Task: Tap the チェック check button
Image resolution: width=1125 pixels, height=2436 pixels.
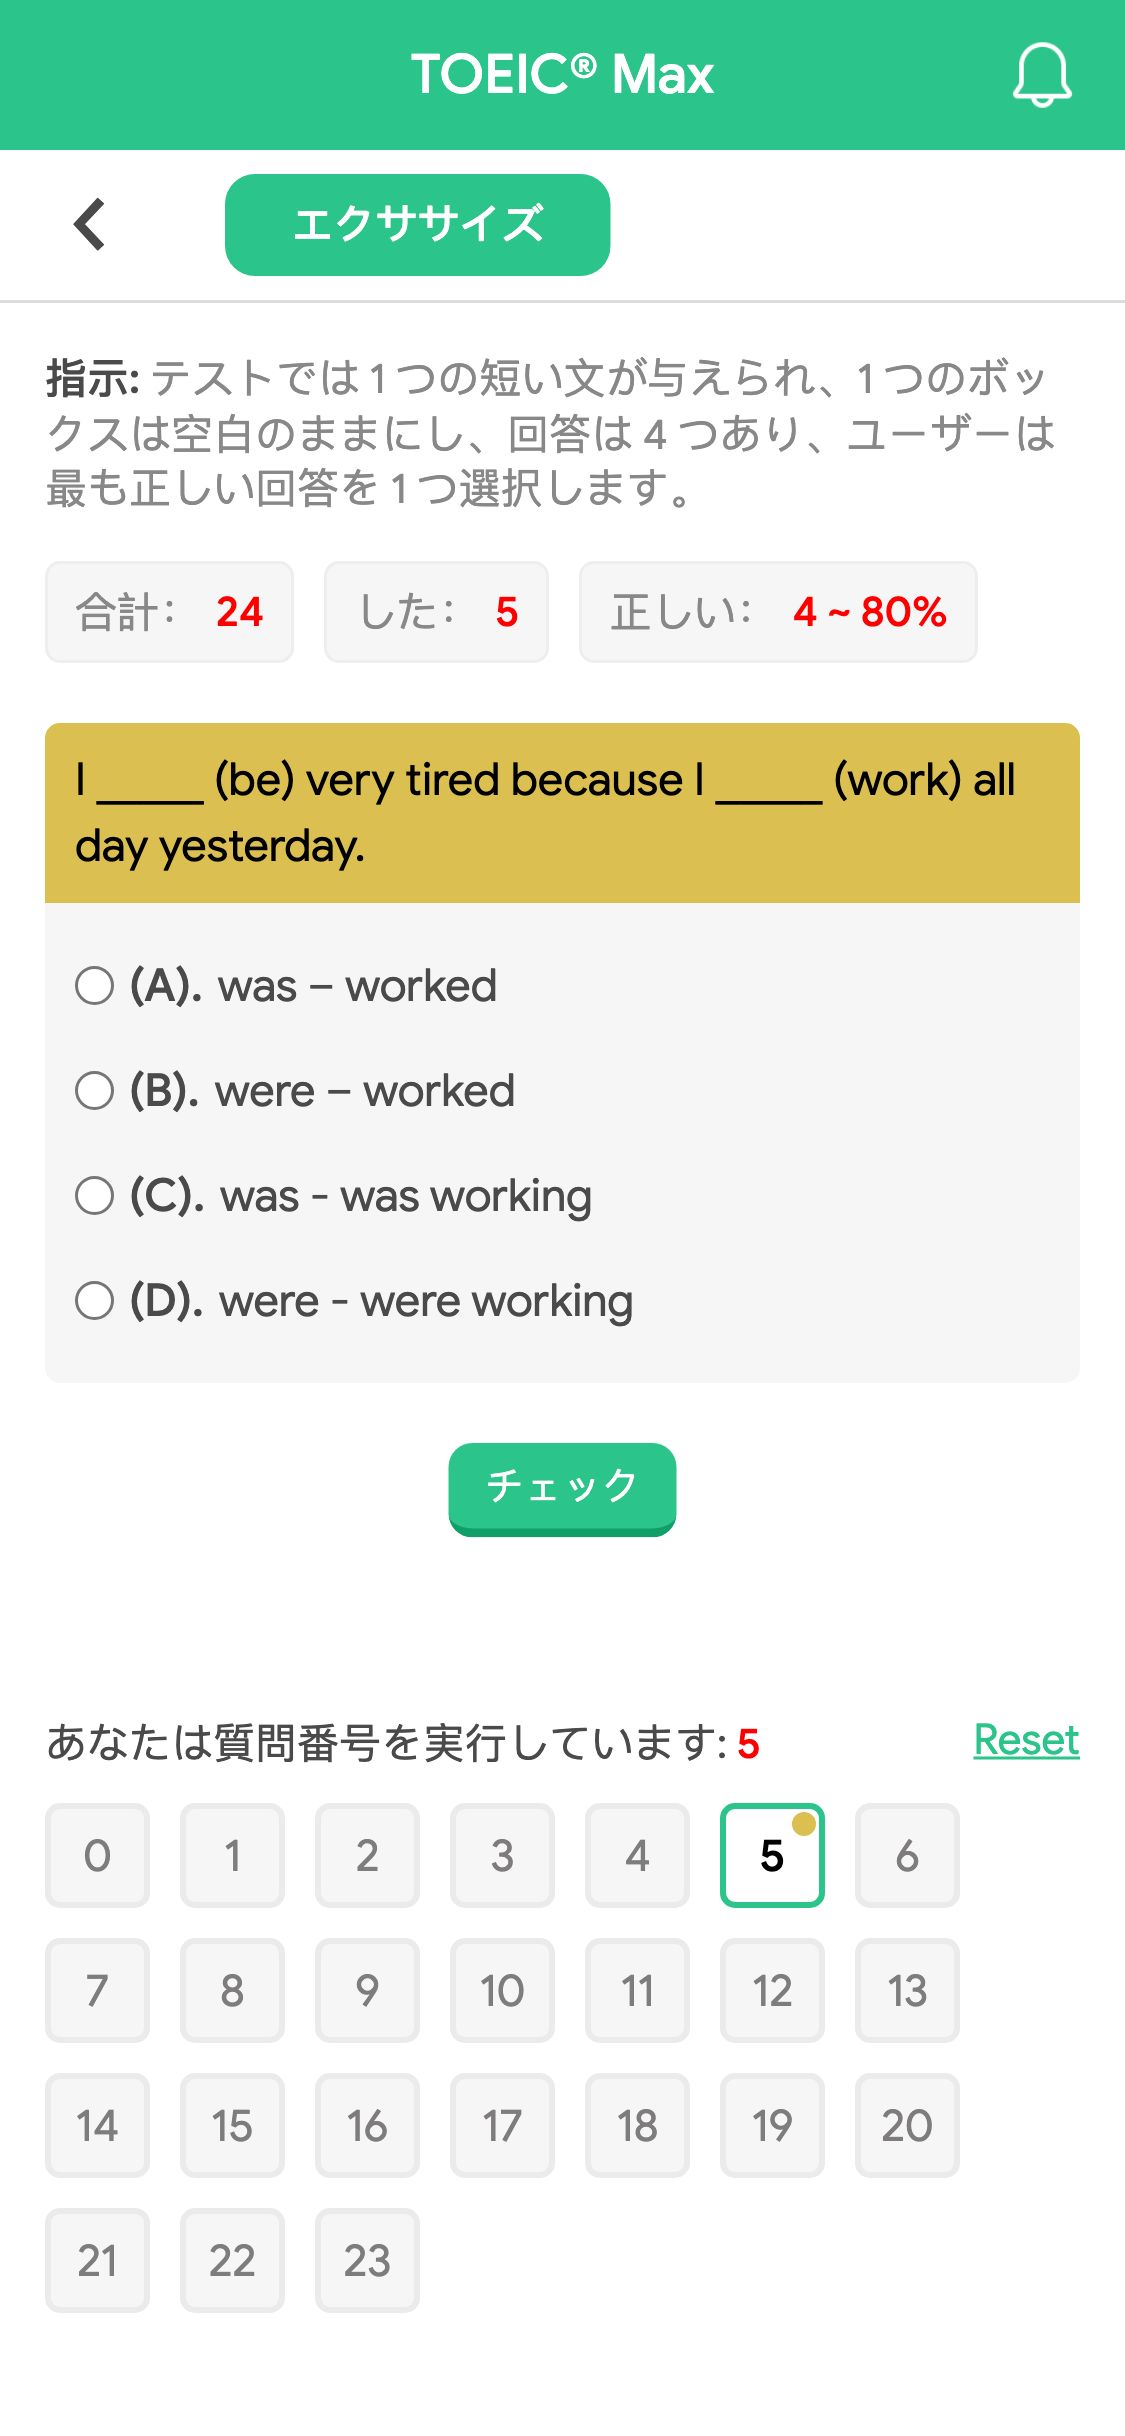Action: 562,1488
